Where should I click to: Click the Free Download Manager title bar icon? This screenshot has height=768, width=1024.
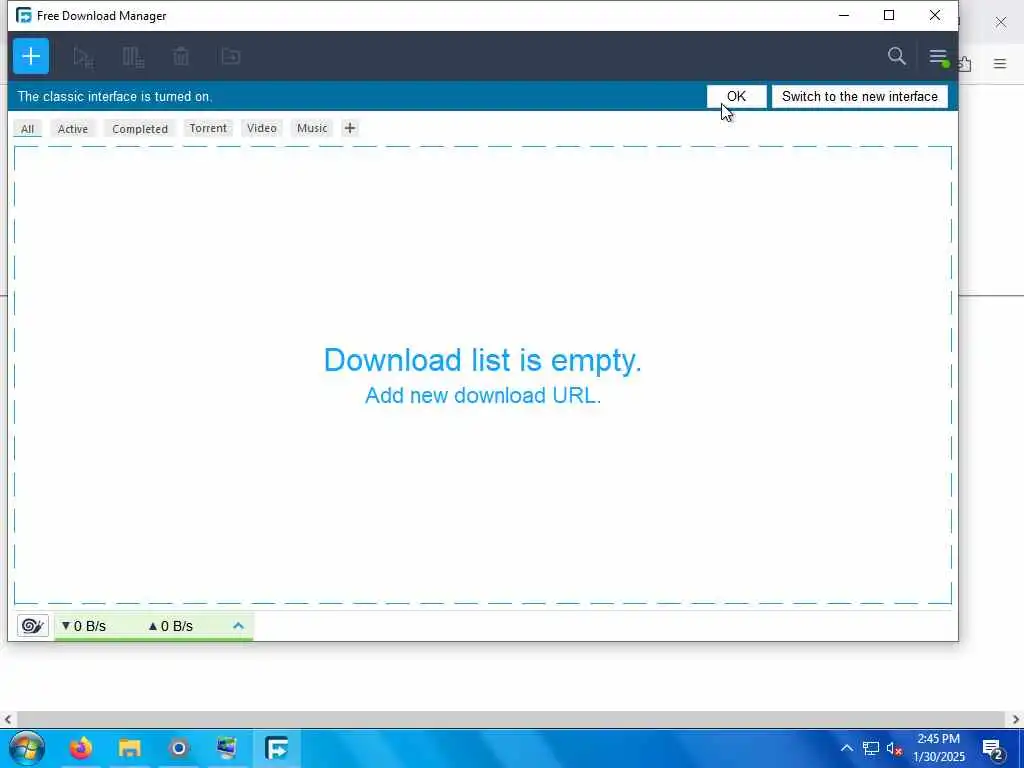24,15
